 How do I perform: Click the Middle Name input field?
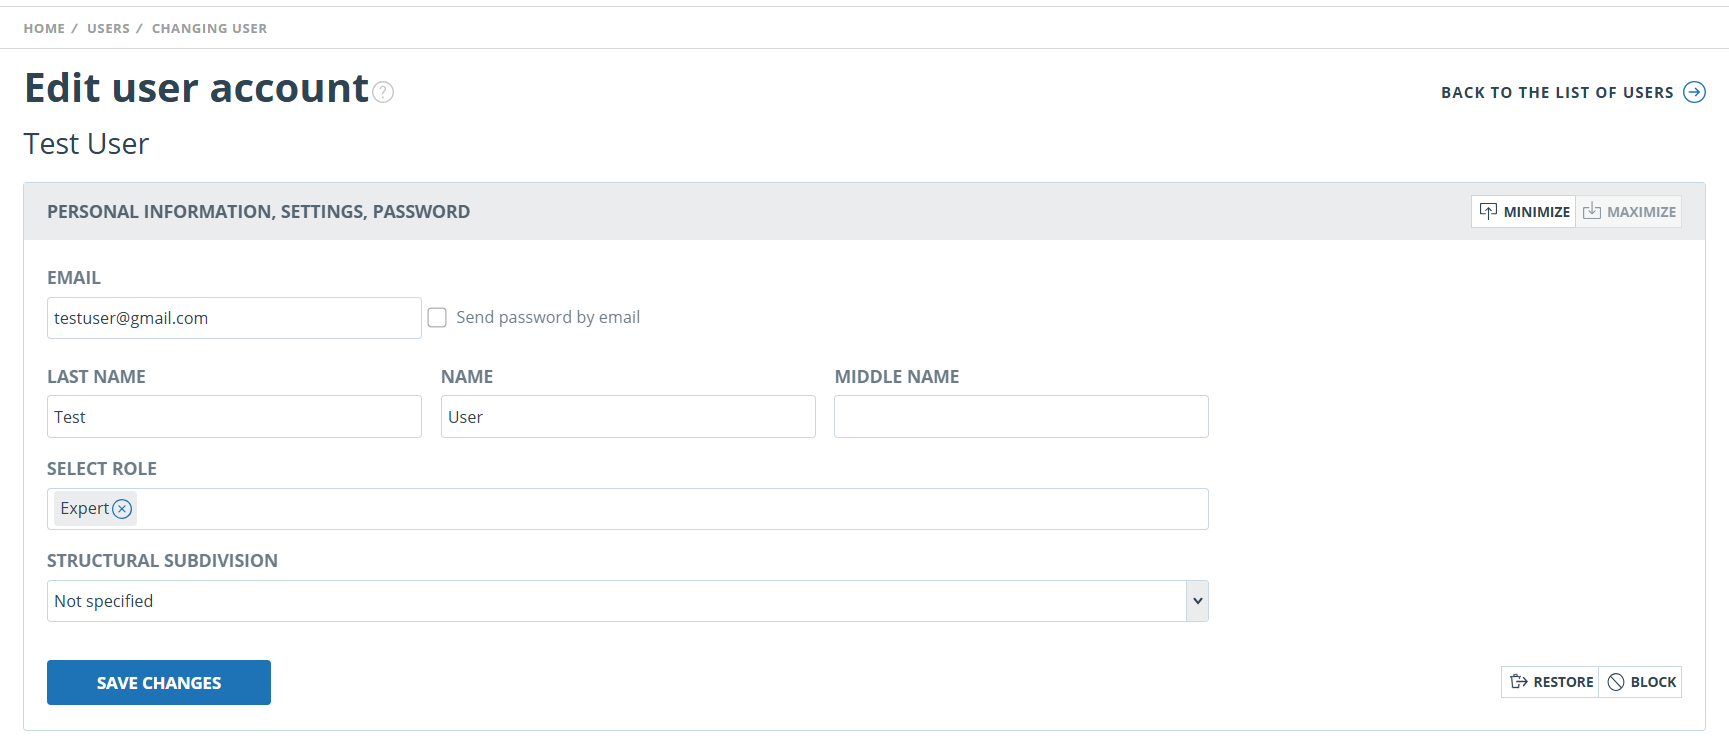pos(1021,417)
